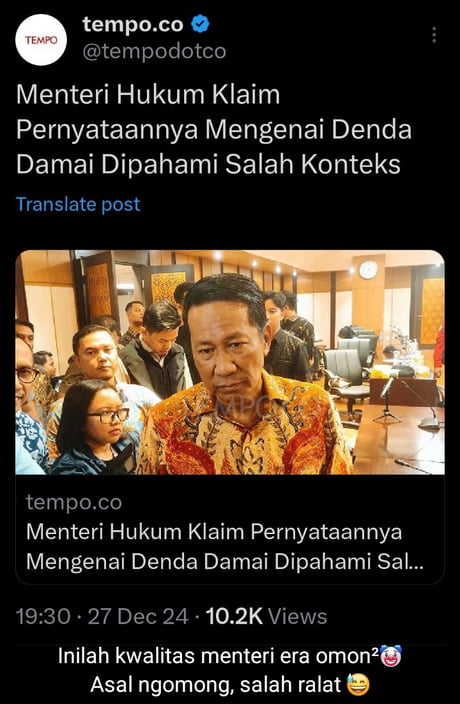Screen dimensions: 460x704
Task: Open the article preview photo
Action: [230, 362]
